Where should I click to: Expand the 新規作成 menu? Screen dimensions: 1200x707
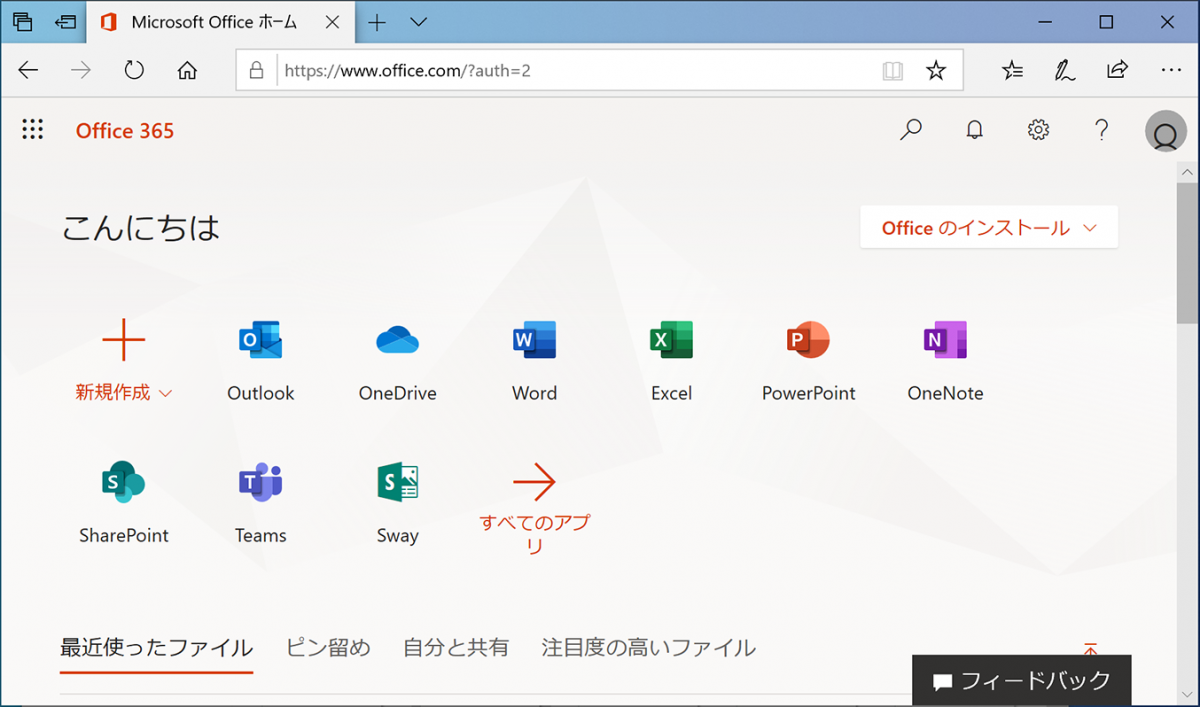coord(124,360)
